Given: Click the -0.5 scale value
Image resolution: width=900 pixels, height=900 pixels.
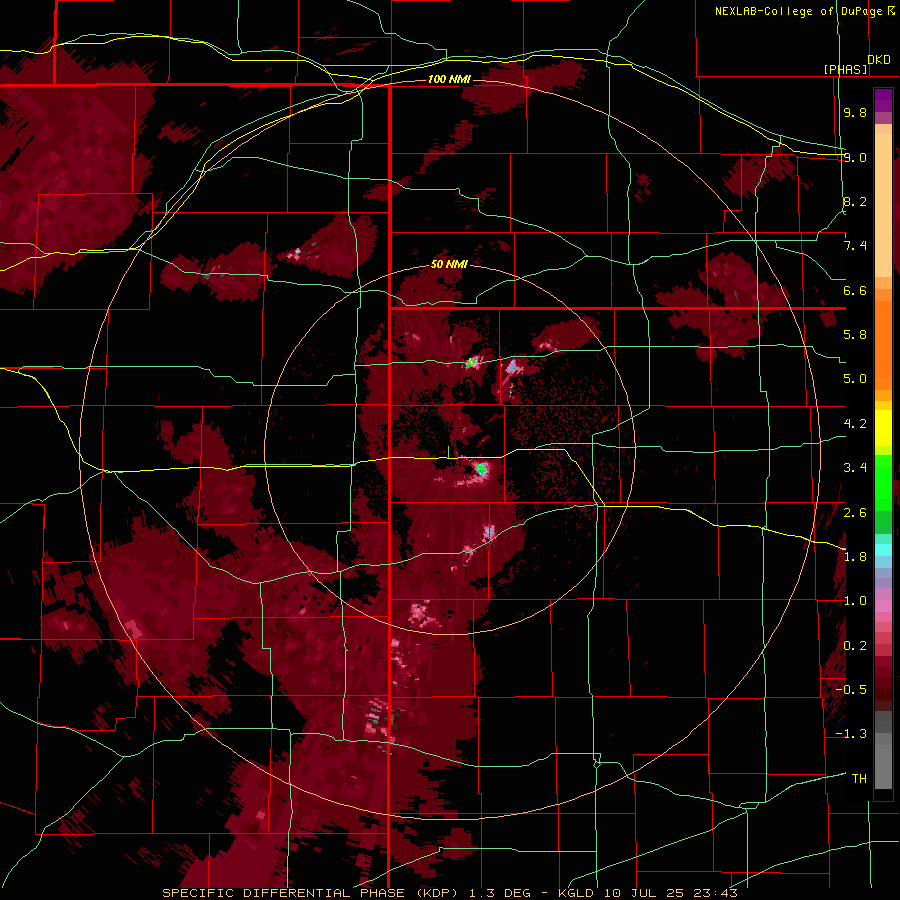Looking at the screenshot, I should coord(851,690).
